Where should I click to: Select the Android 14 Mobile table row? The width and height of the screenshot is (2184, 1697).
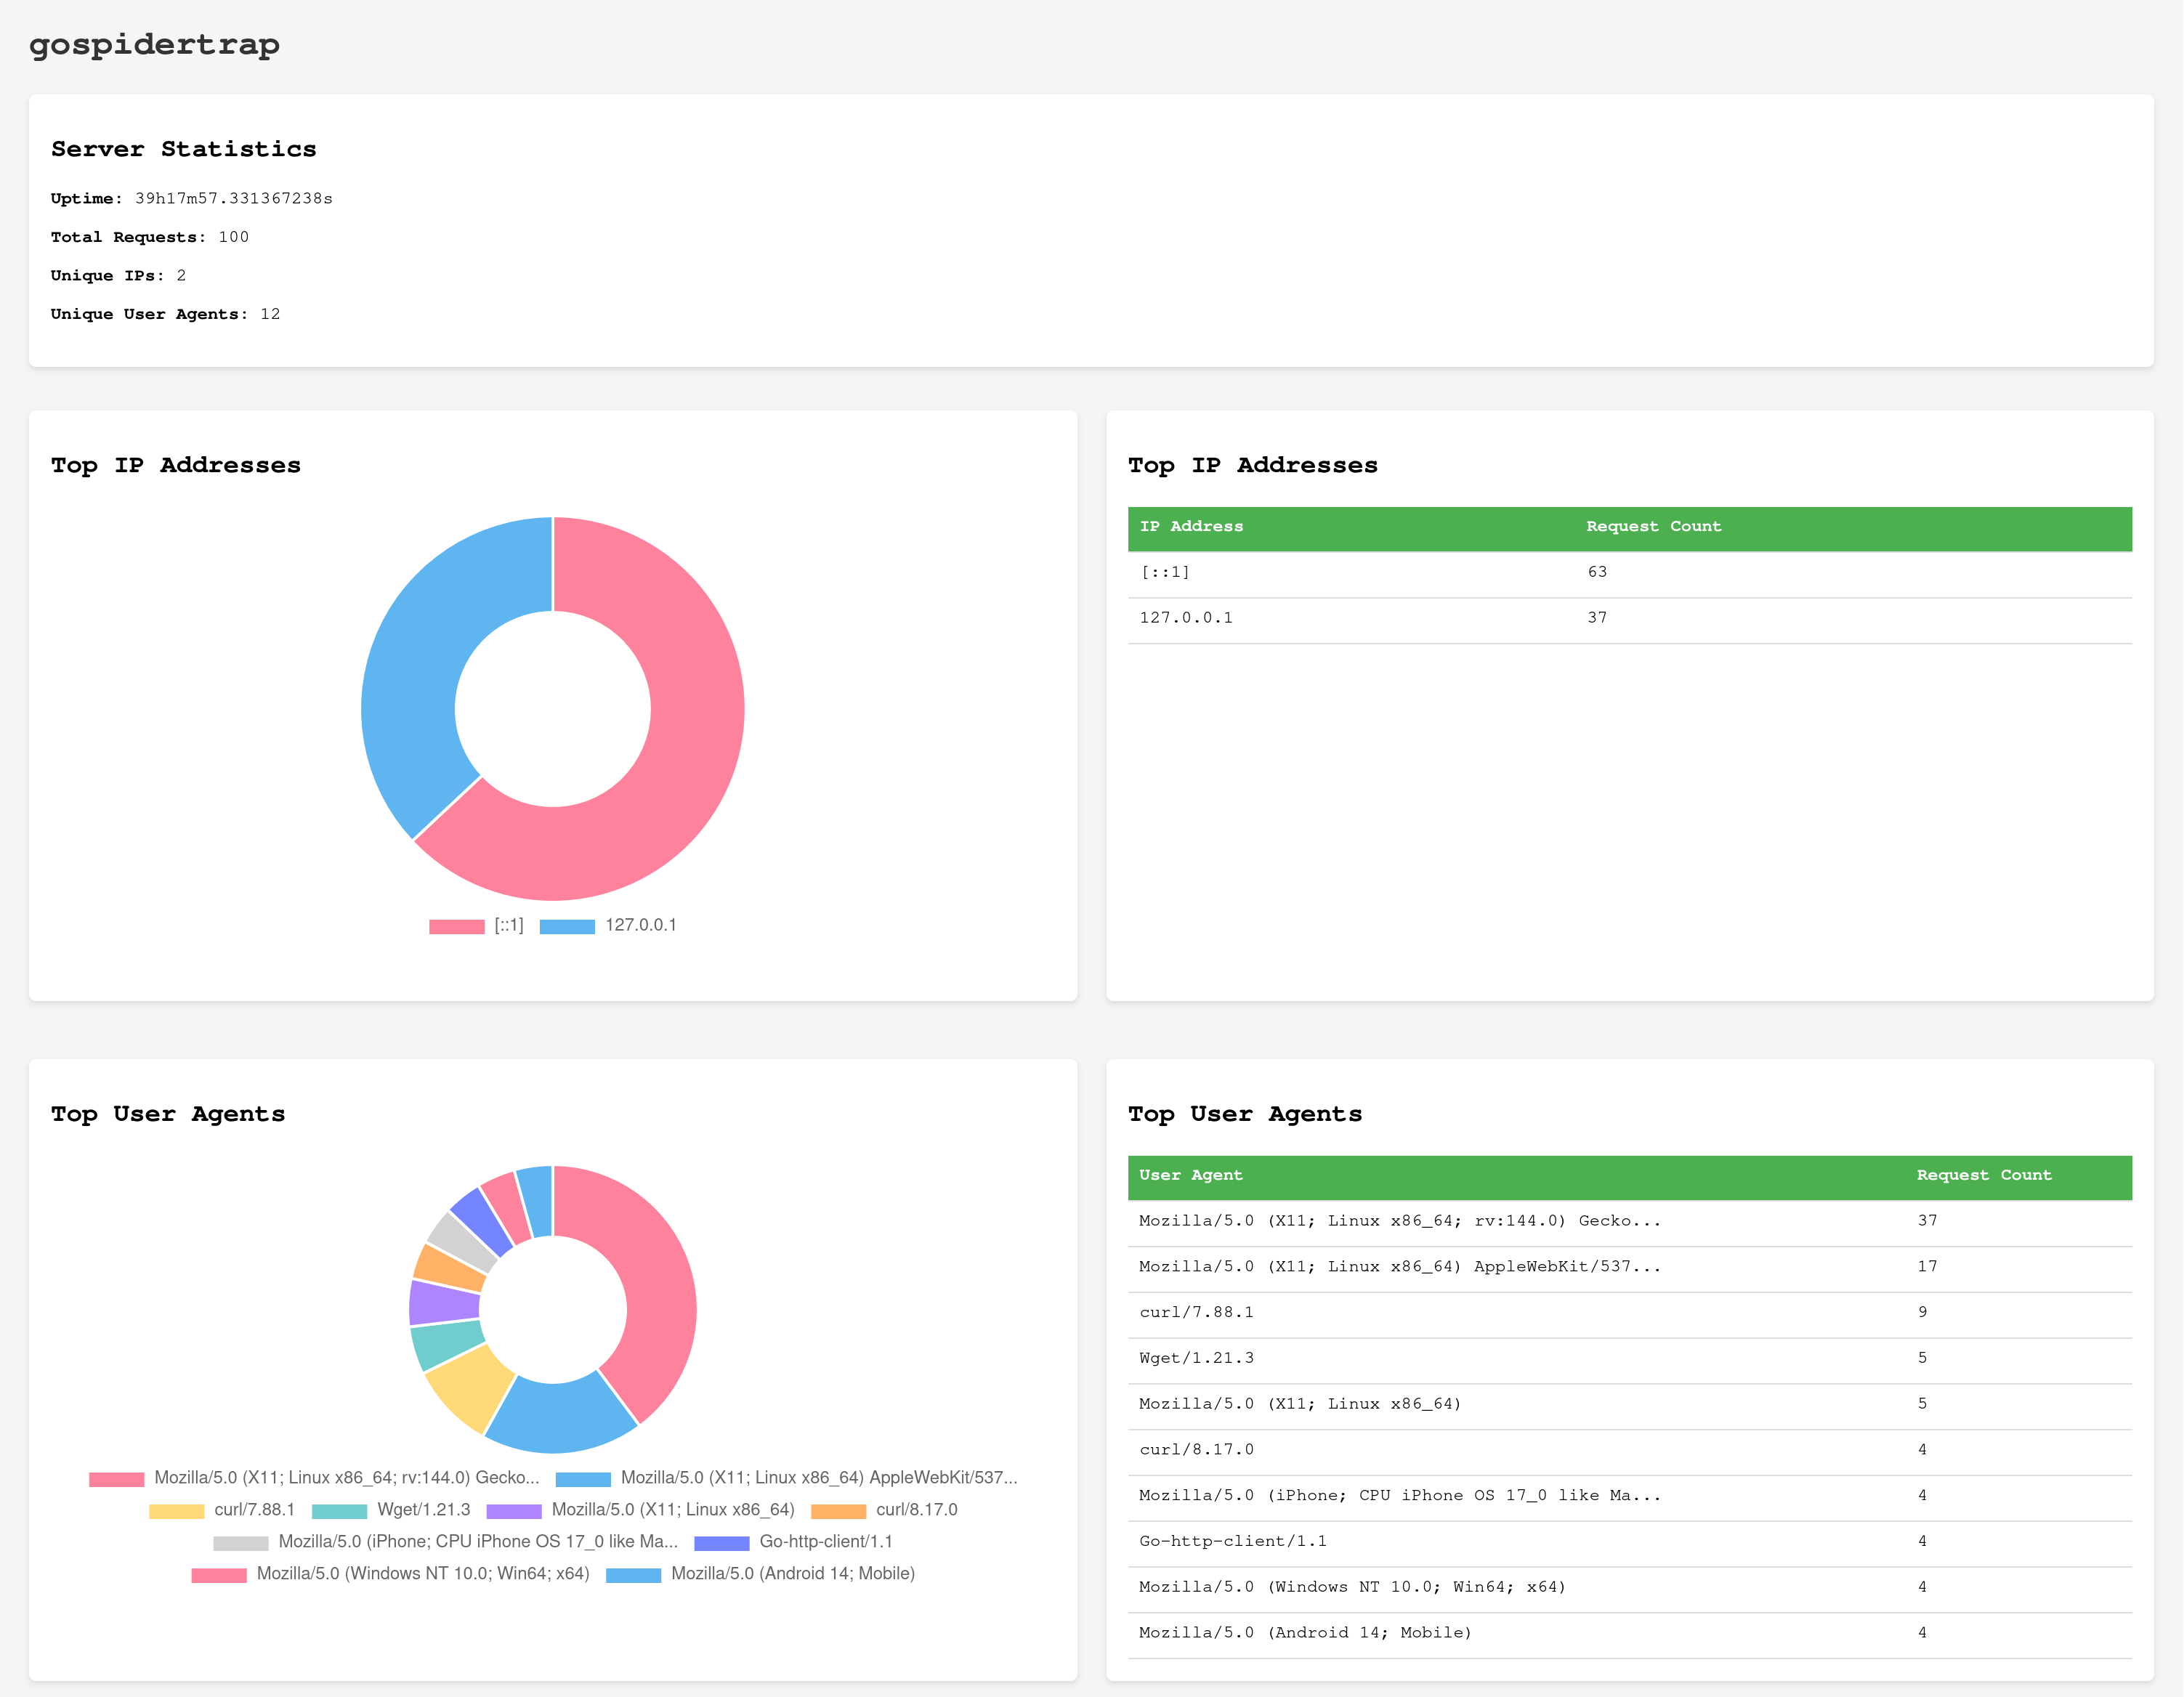point(1629,1635)
